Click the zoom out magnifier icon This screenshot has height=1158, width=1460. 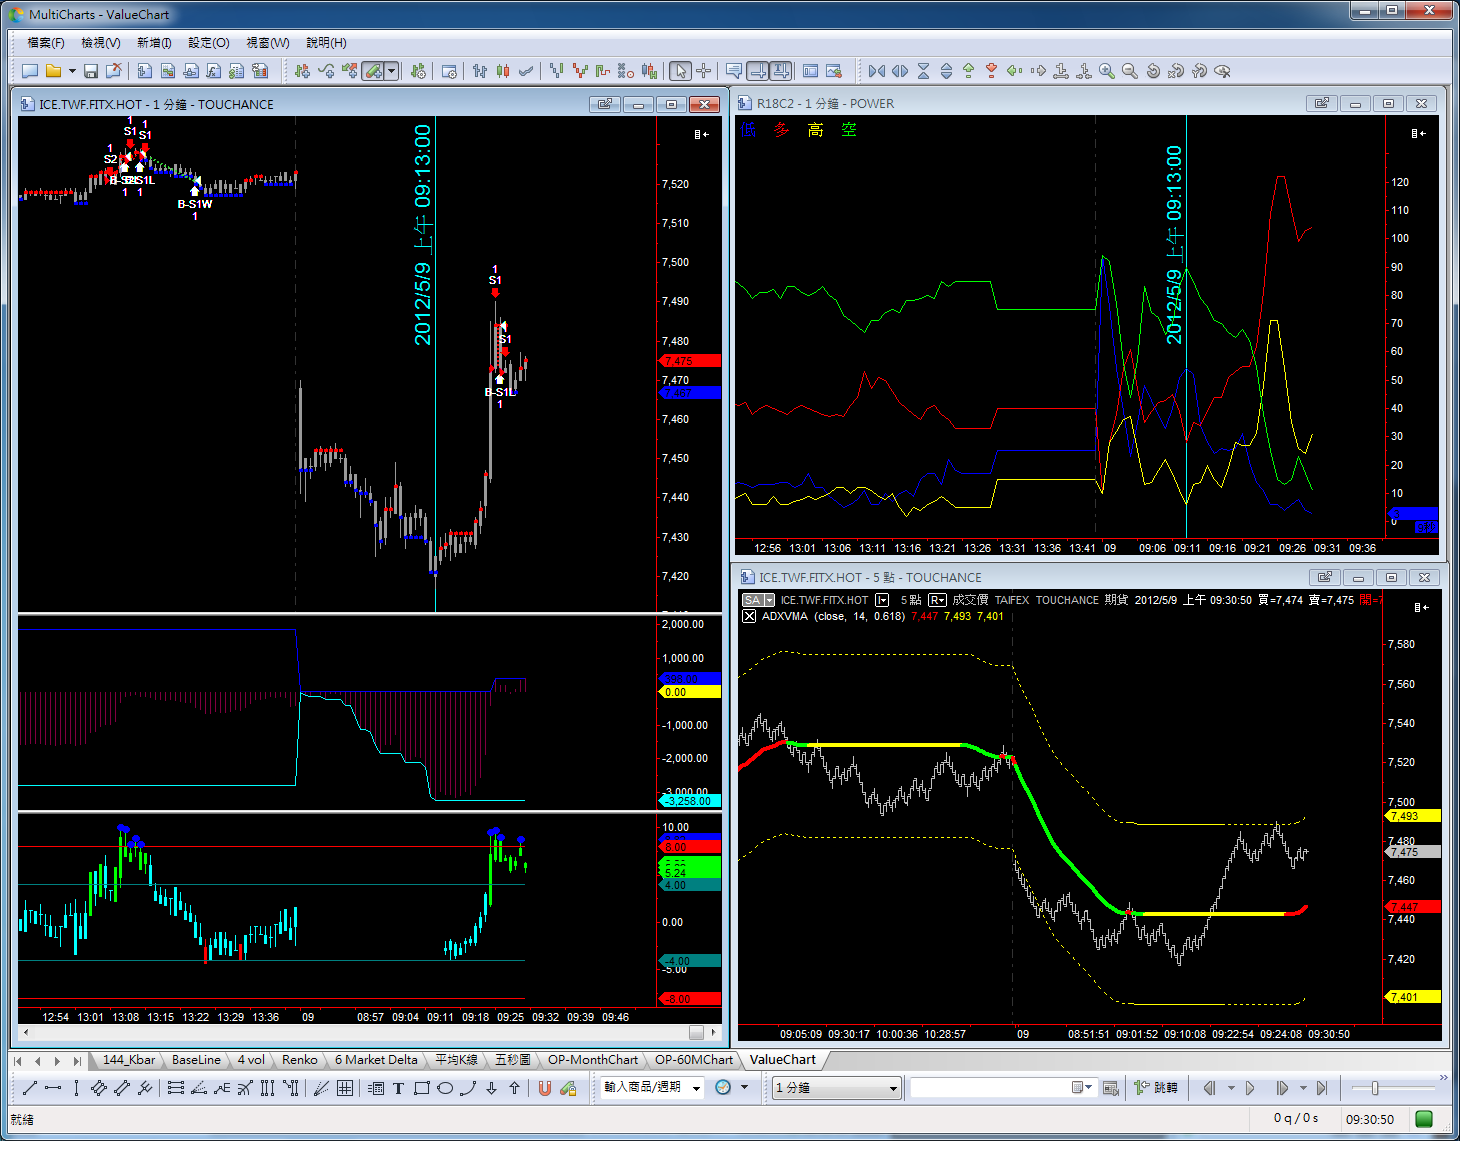coord(1130,71)
